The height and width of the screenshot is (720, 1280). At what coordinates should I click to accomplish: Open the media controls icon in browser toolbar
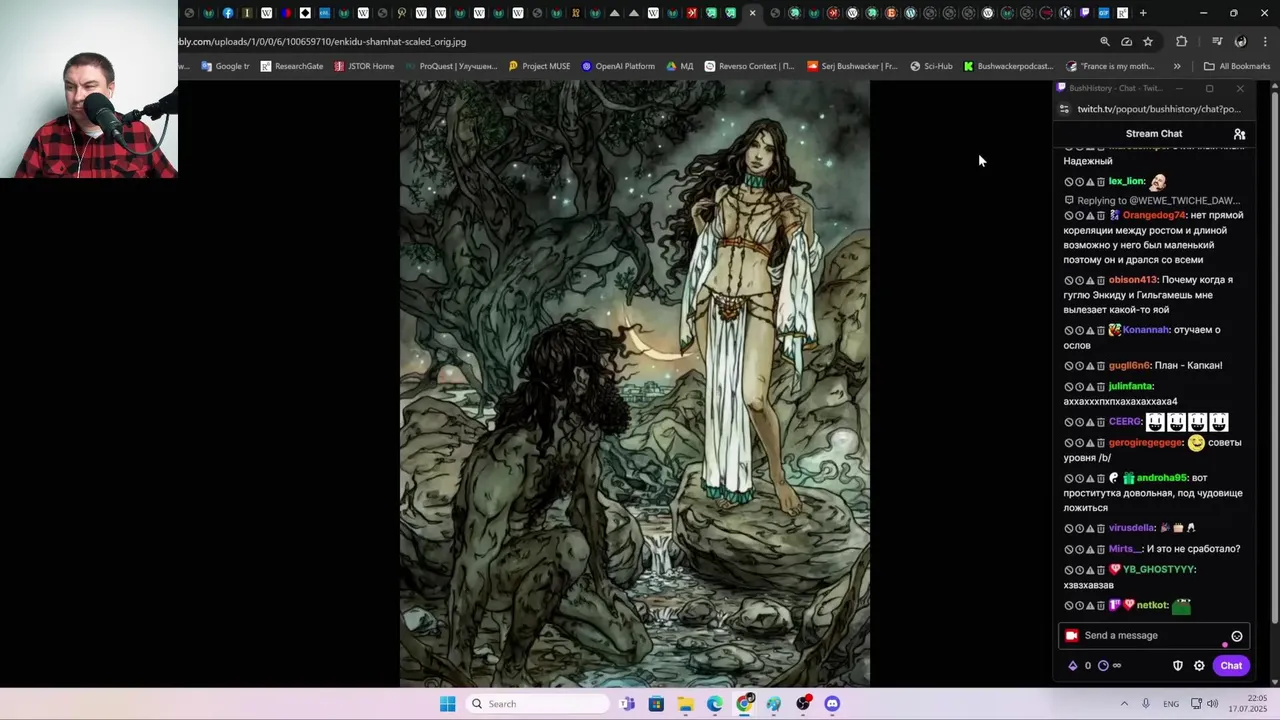click(x=1217, y=42)
